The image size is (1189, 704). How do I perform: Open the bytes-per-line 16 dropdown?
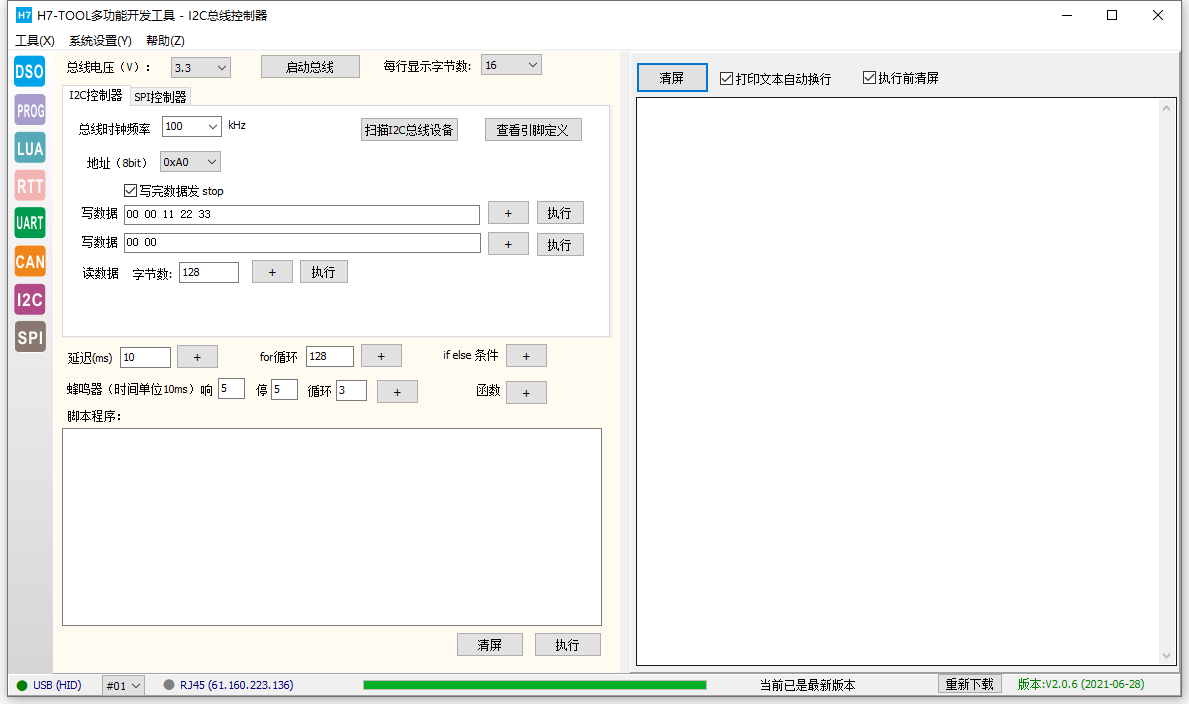point(511,65)
